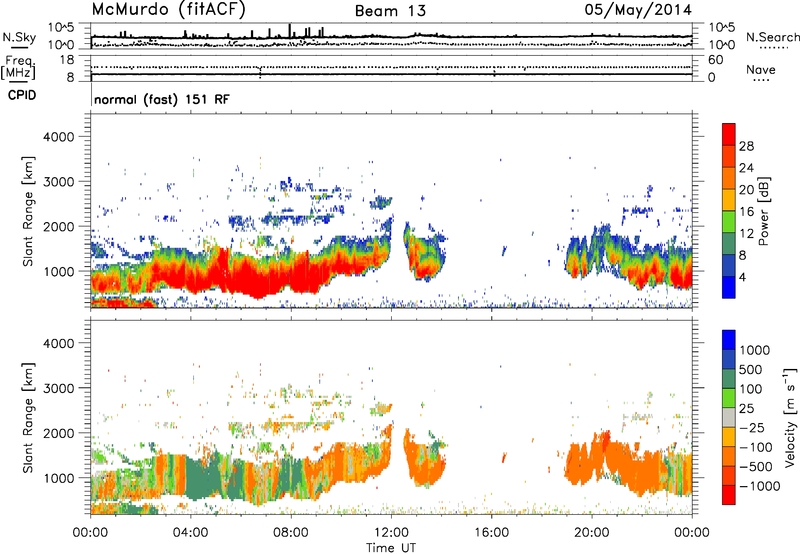The width and height of the screenshot is (800, 554).
Task: Pick the -500 to -1000 red-orange Velocity swatch
Action: click(729, 475)
